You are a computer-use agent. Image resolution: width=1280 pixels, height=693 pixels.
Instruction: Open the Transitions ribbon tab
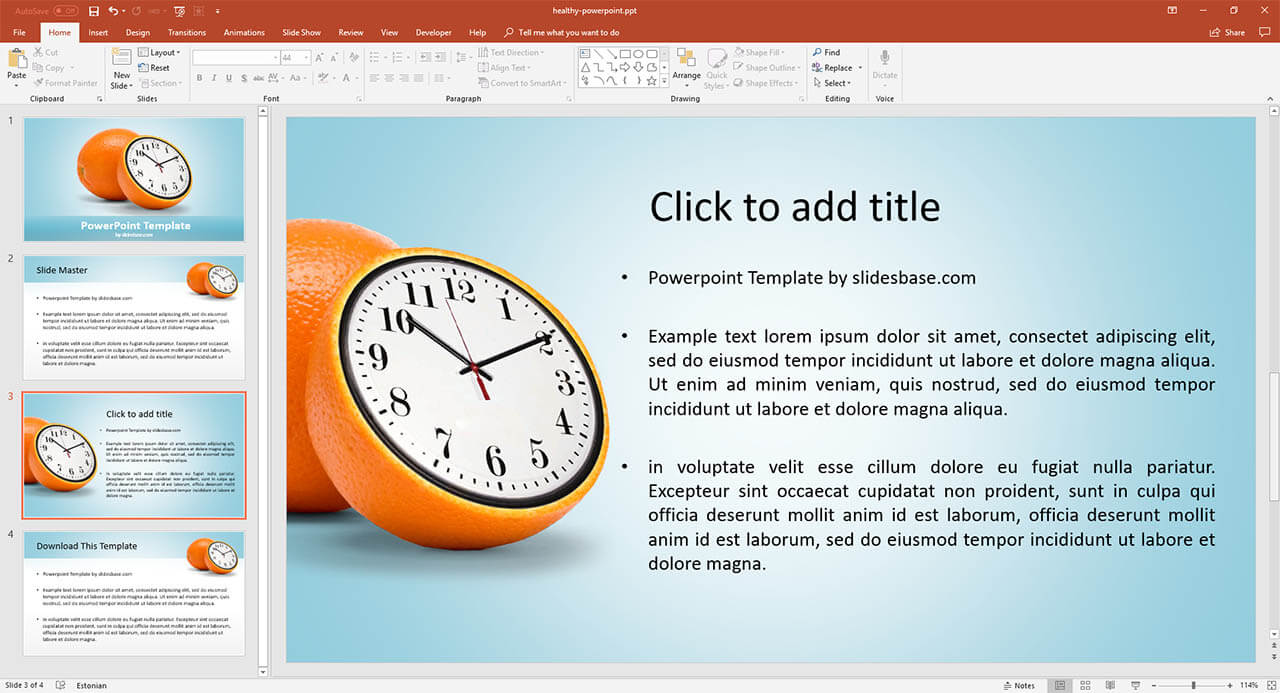(187, 32)
